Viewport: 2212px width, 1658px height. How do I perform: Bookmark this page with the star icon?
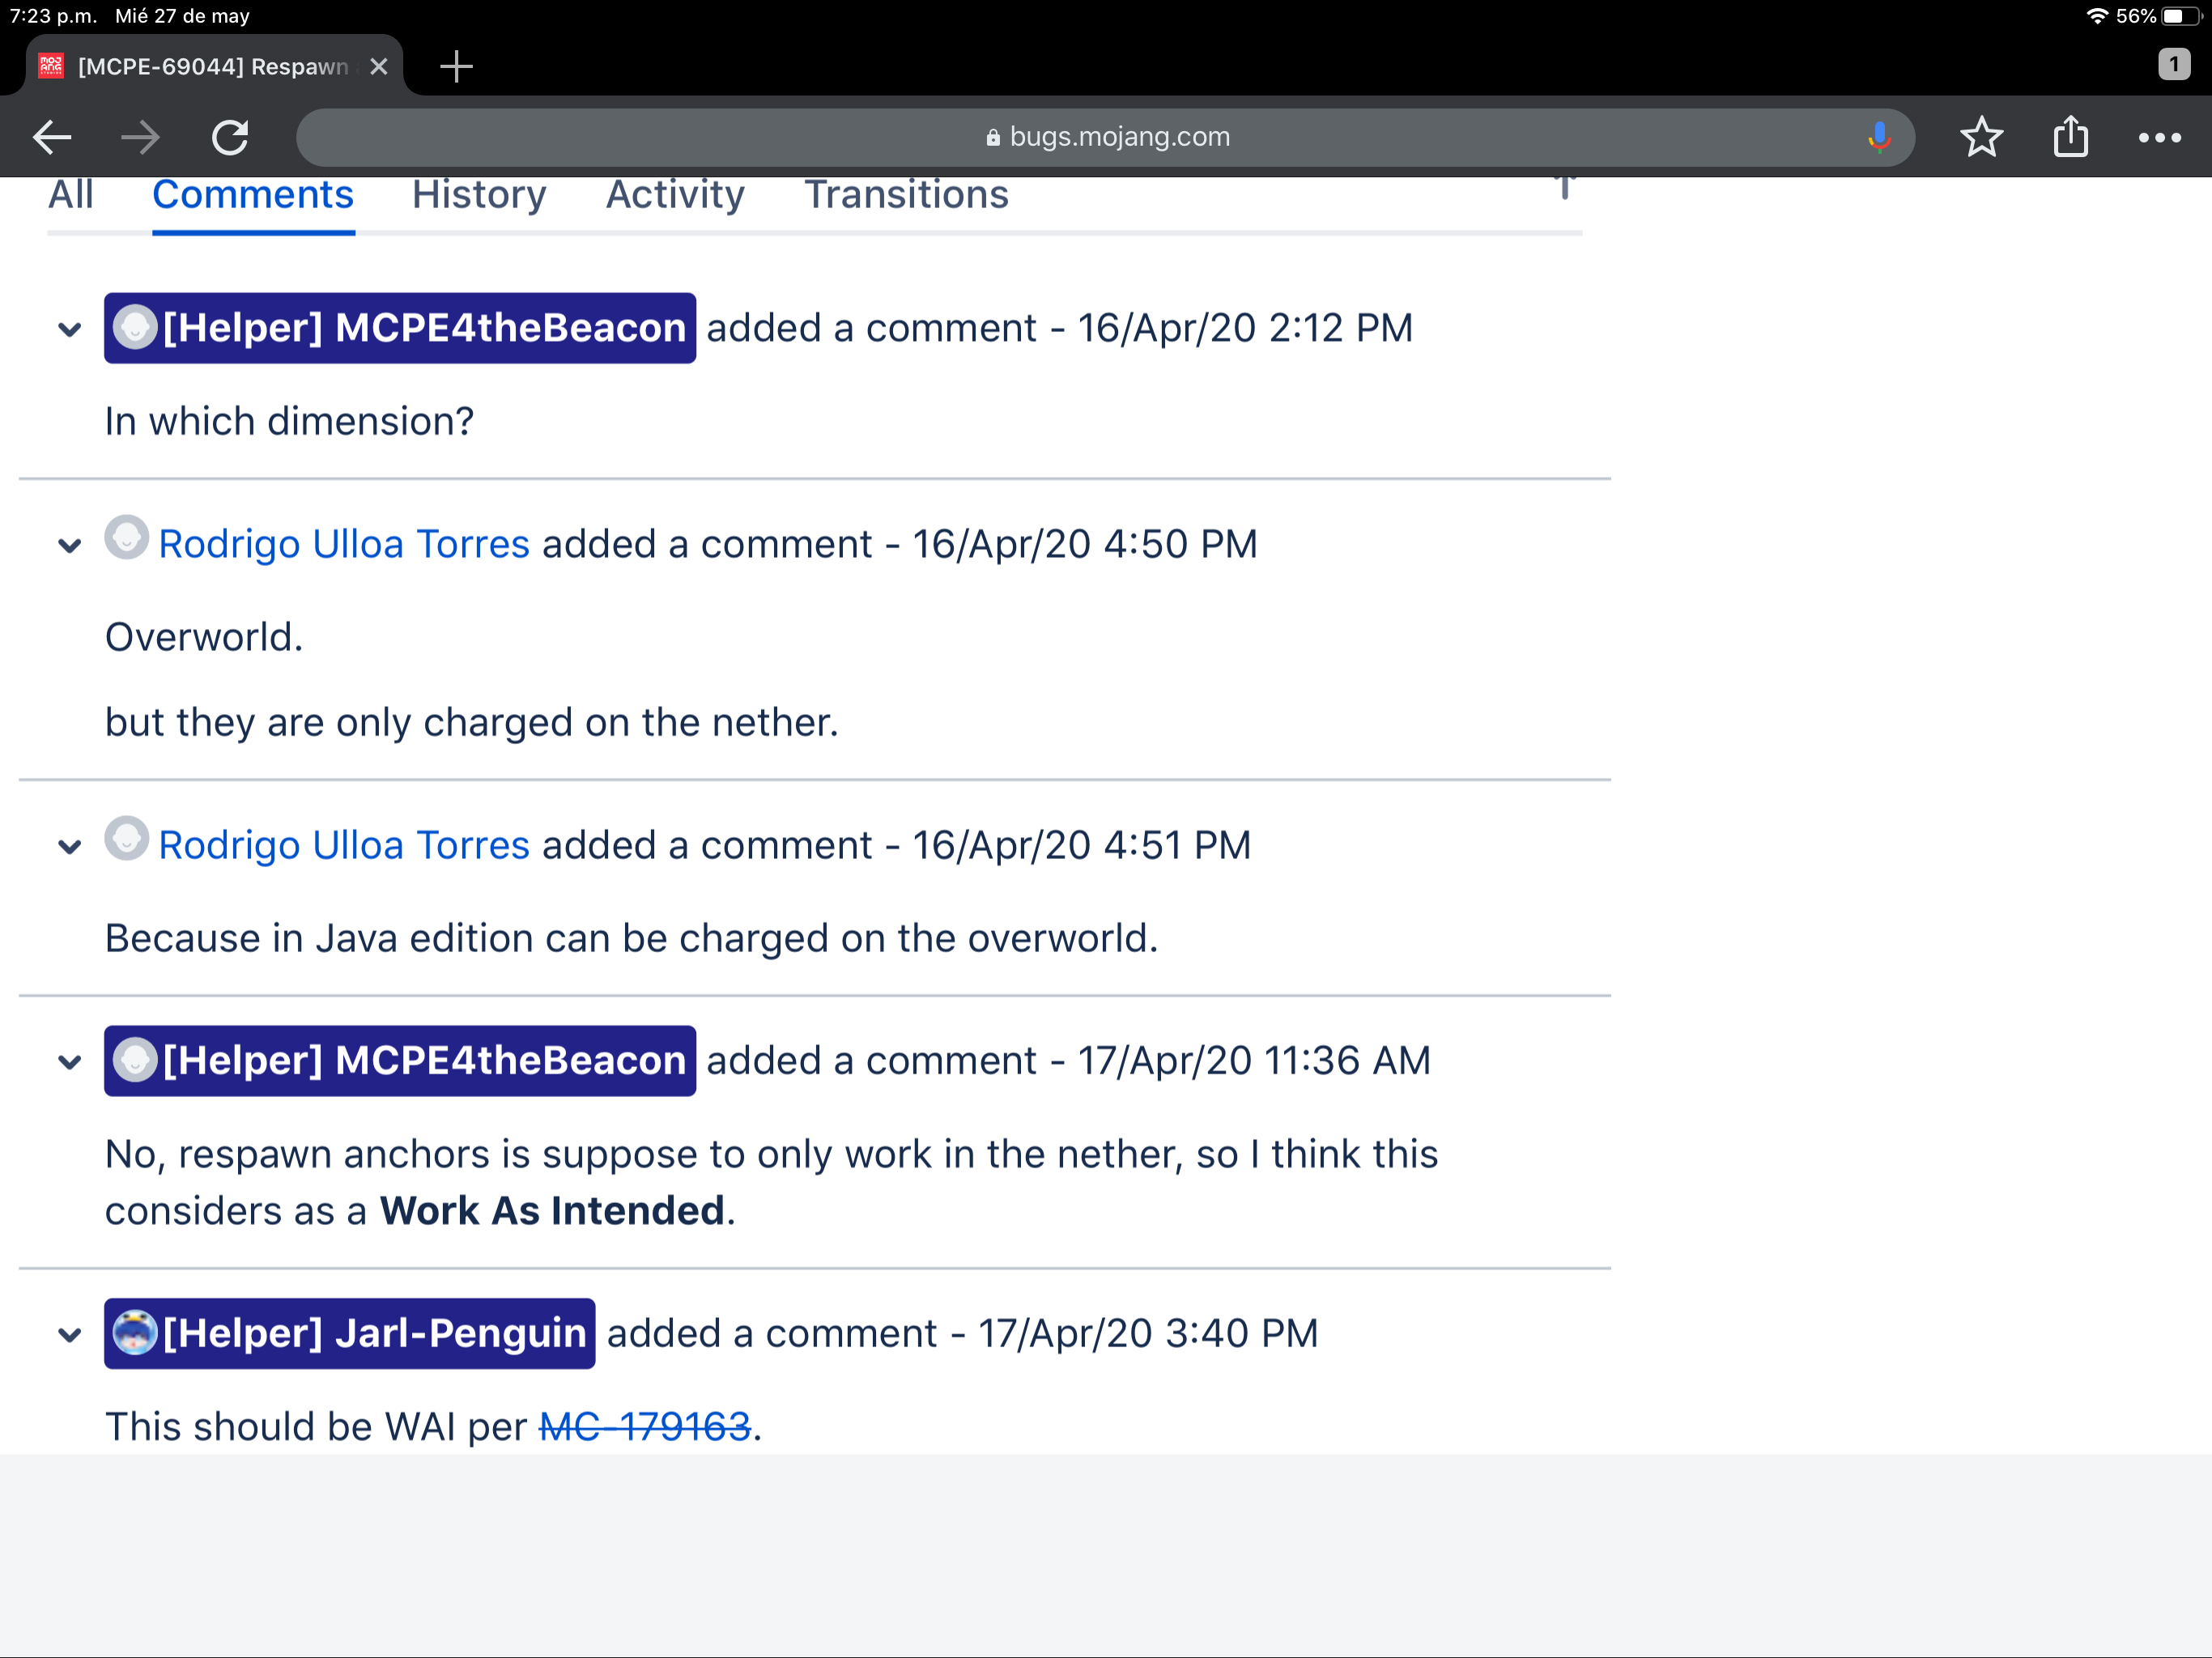[x=1981, y=137]
